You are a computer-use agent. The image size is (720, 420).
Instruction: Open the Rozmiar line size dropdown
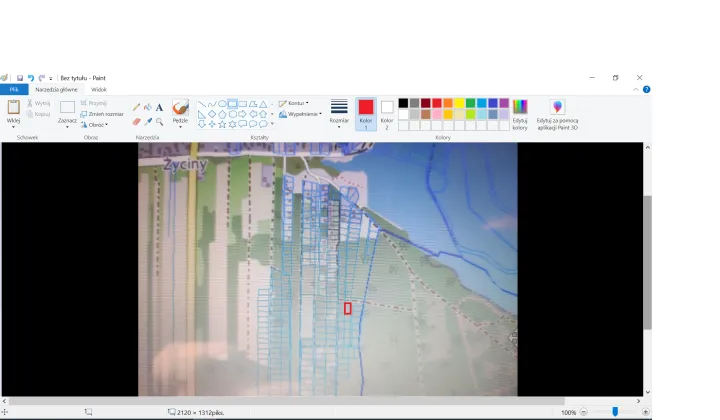pyautogui.click(x=339, y=113)
